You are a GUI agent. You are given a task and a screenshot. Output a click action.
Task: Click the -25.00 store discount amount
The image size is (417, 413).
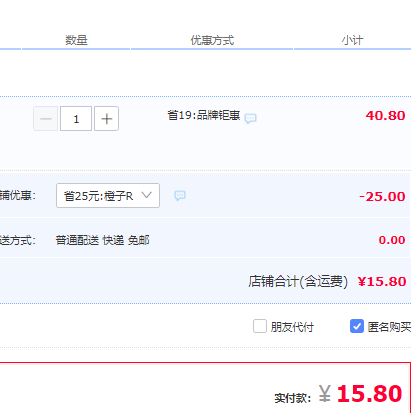click(382, 196)
